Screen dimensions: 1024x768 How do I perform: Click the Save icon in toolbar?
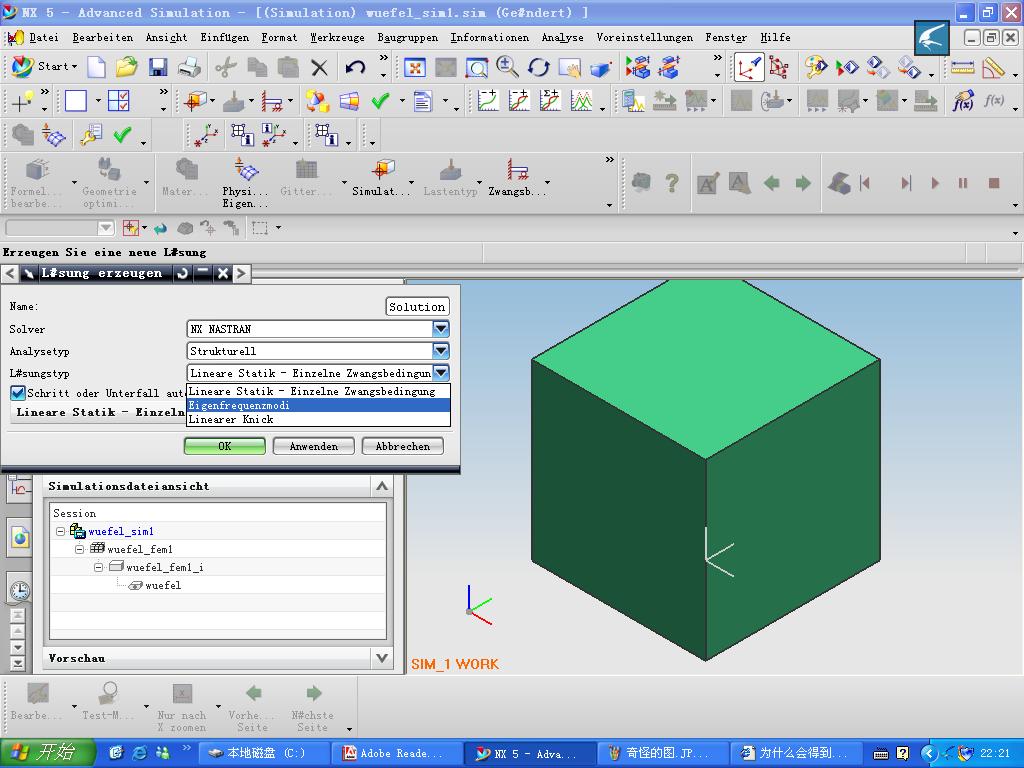point(157,67)
